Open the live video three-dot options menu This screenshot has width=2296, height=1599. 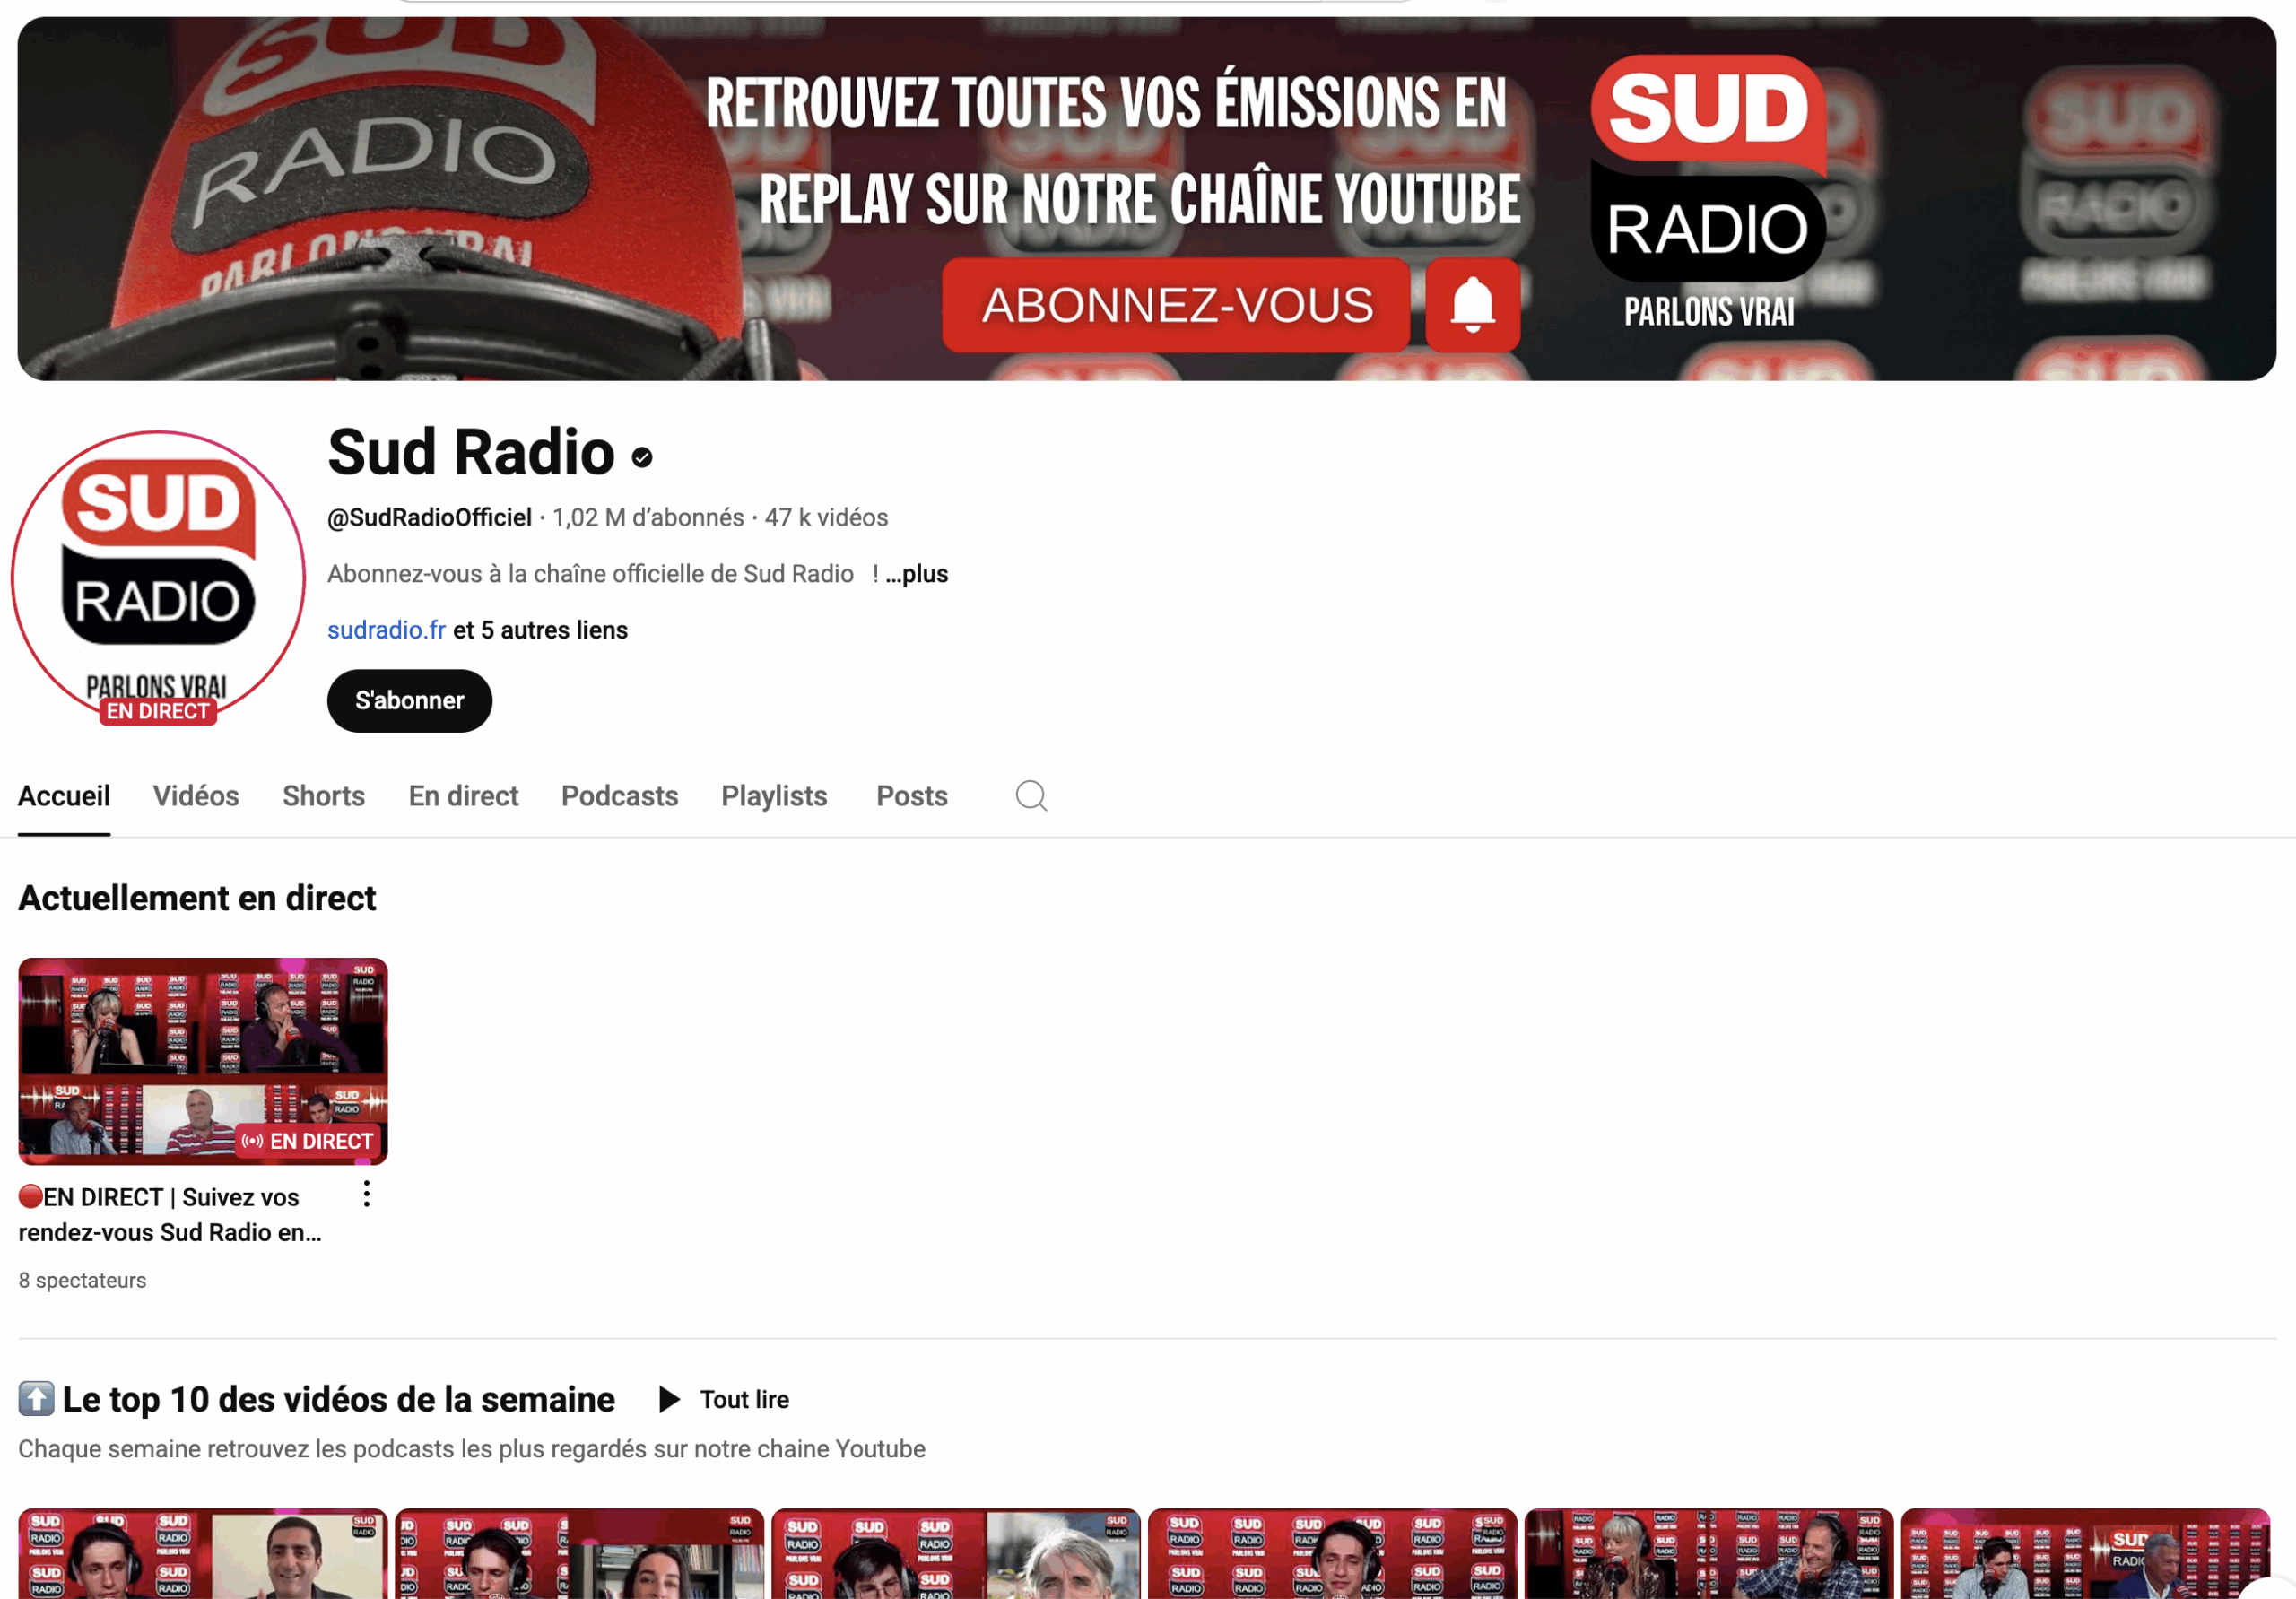click(x=367, y=1194)
